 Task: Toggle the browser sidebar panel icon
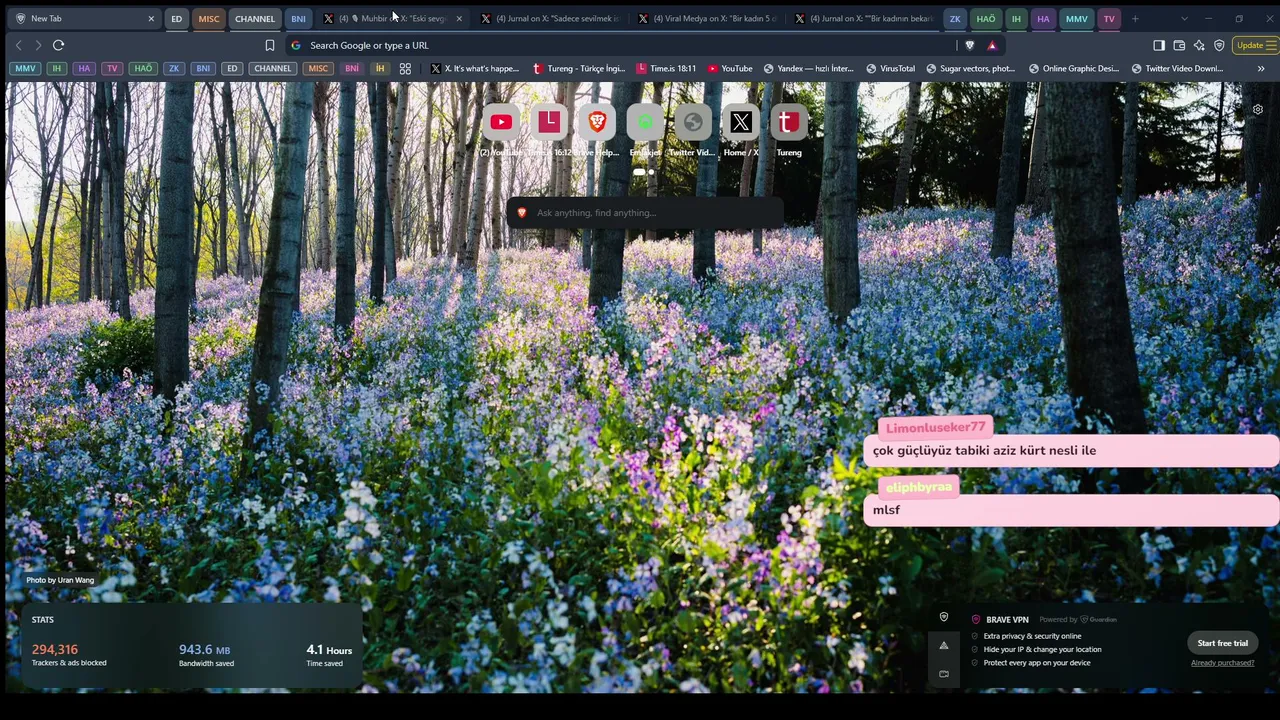(x=1159, y=45)
